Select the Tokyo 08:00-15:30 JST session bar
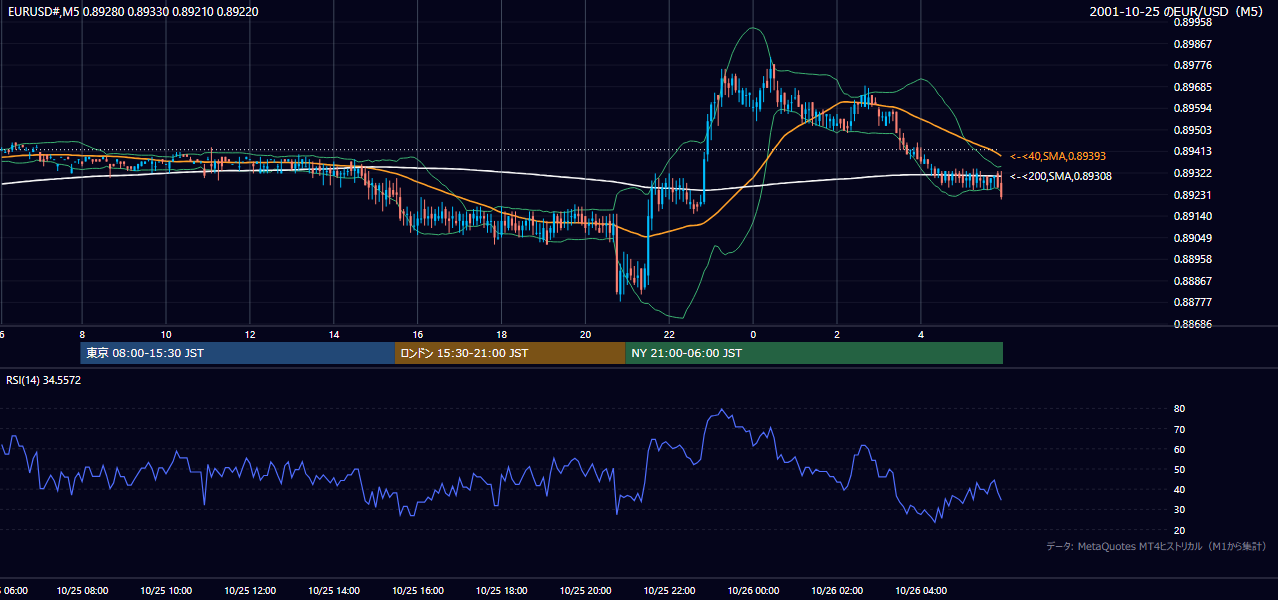This screenshot has height=600, width=1278. point(238,353)
